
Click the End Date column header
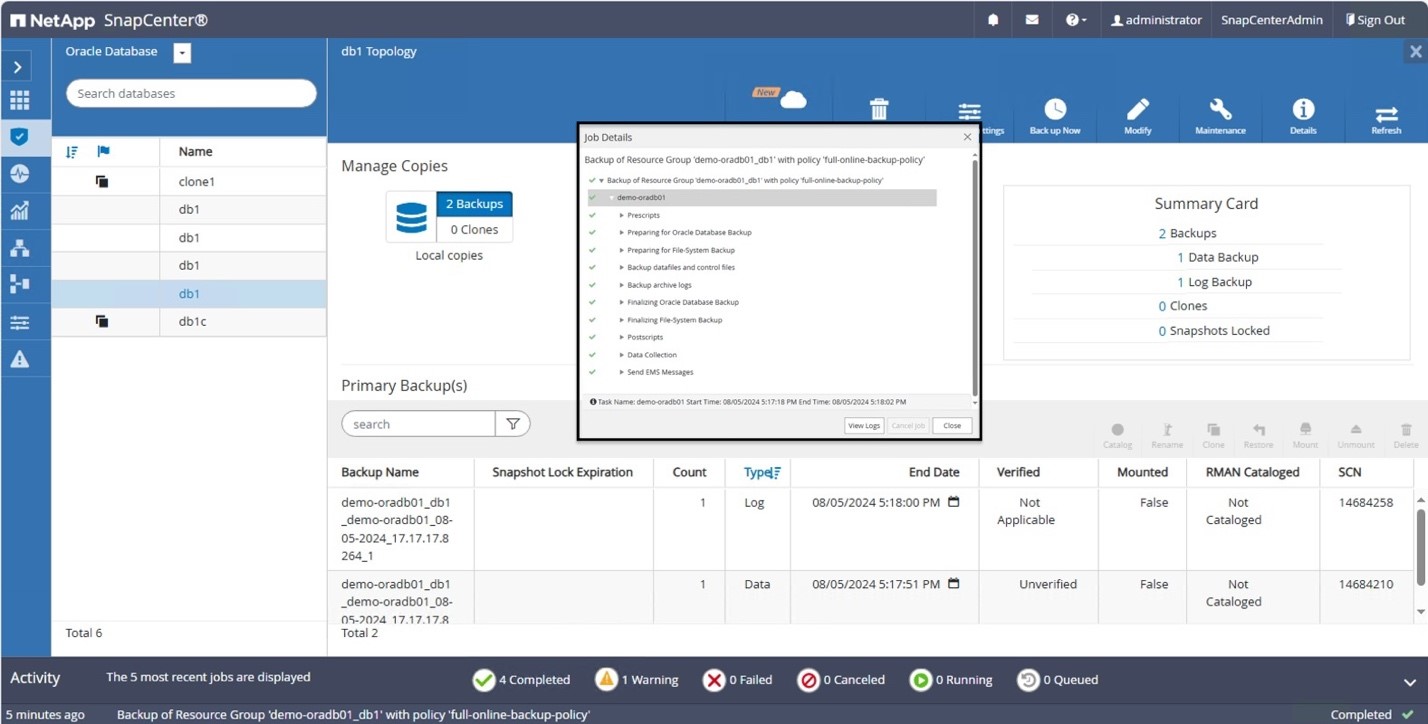point(934,472)
